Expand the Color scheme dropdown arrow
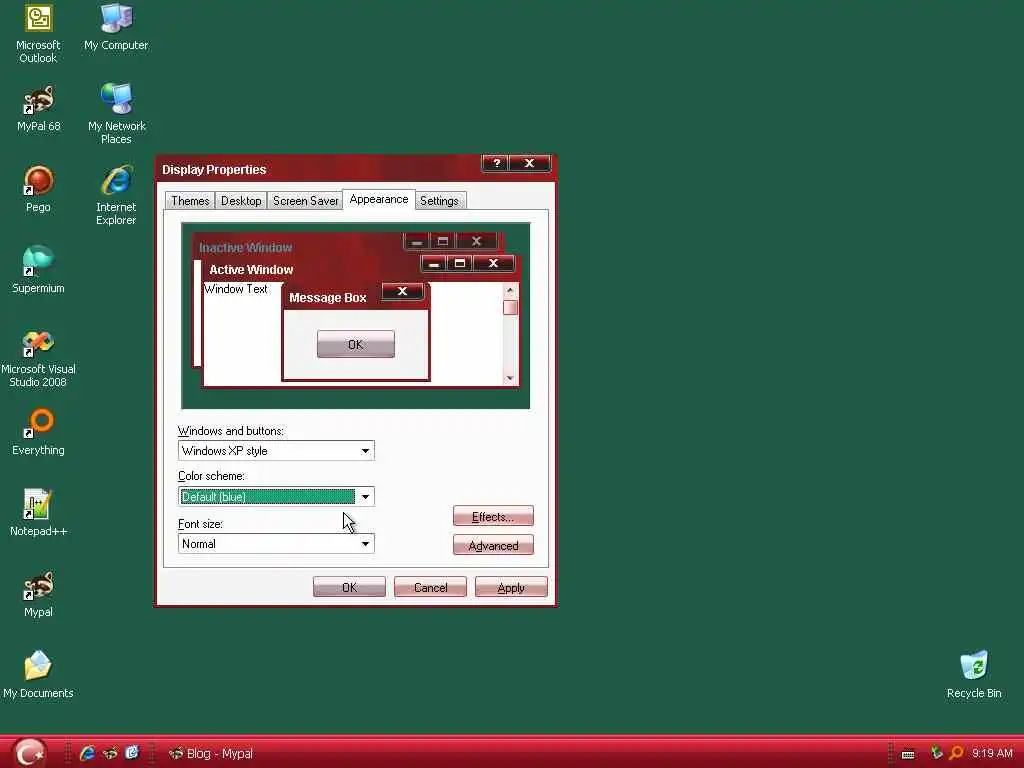The height and width of the screenshot is (768, 1024). pyautogui.click(x=365, y=497)
